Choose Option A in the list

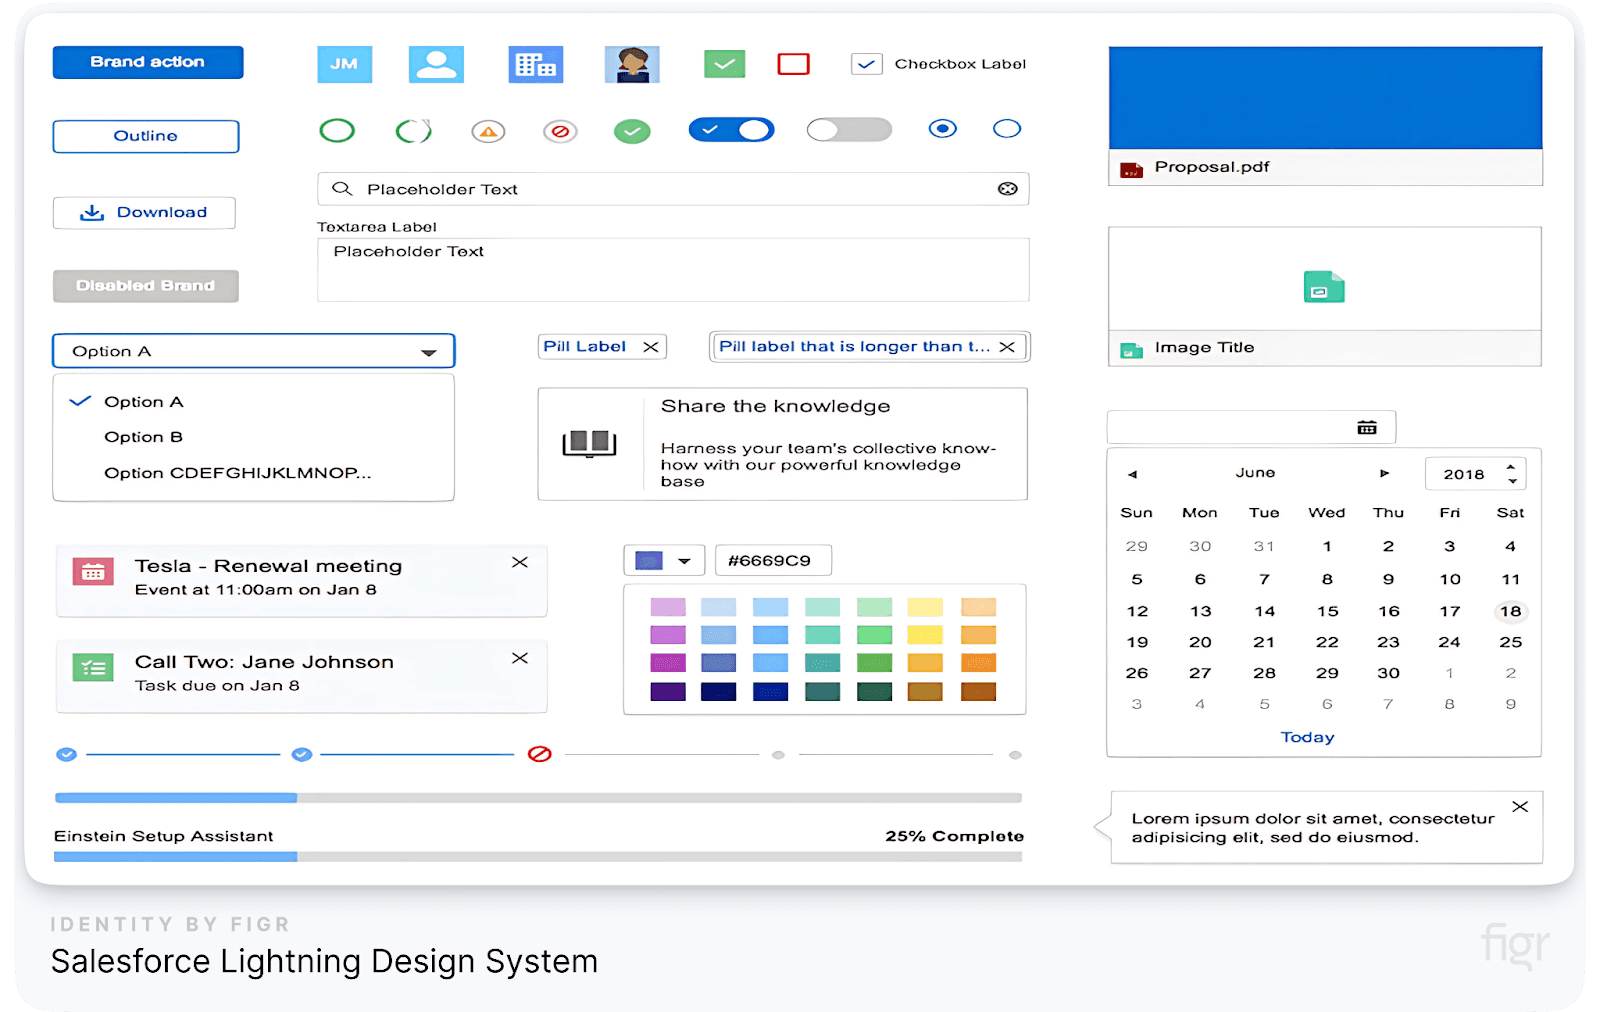(x=254, y=402)
